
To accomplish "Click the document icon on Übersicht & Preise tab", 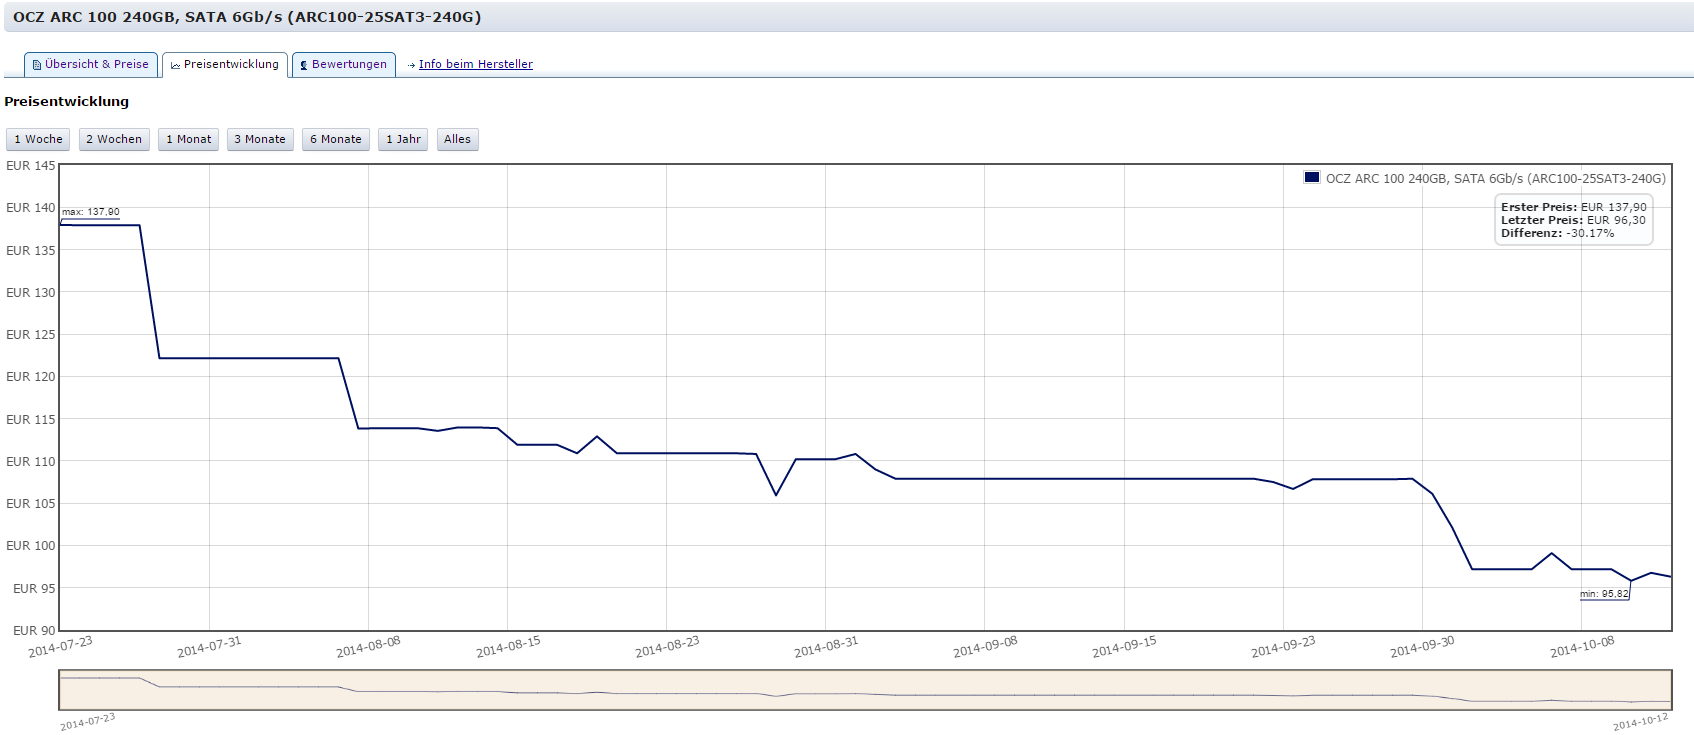I will pyautogui.click(x=37, y=65).
